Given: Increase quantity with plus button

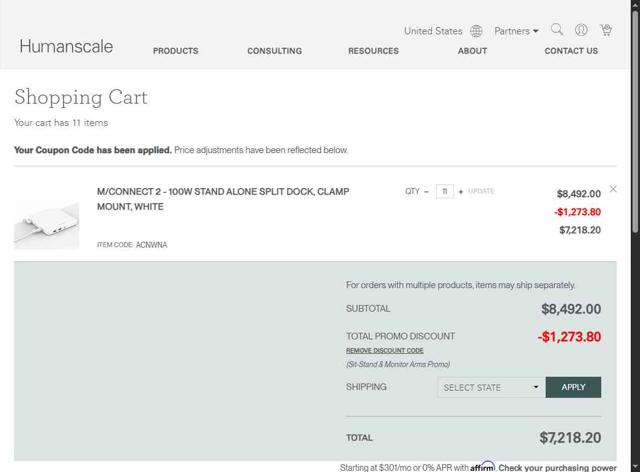Looking at the screenshot, I should coord(461,191).
